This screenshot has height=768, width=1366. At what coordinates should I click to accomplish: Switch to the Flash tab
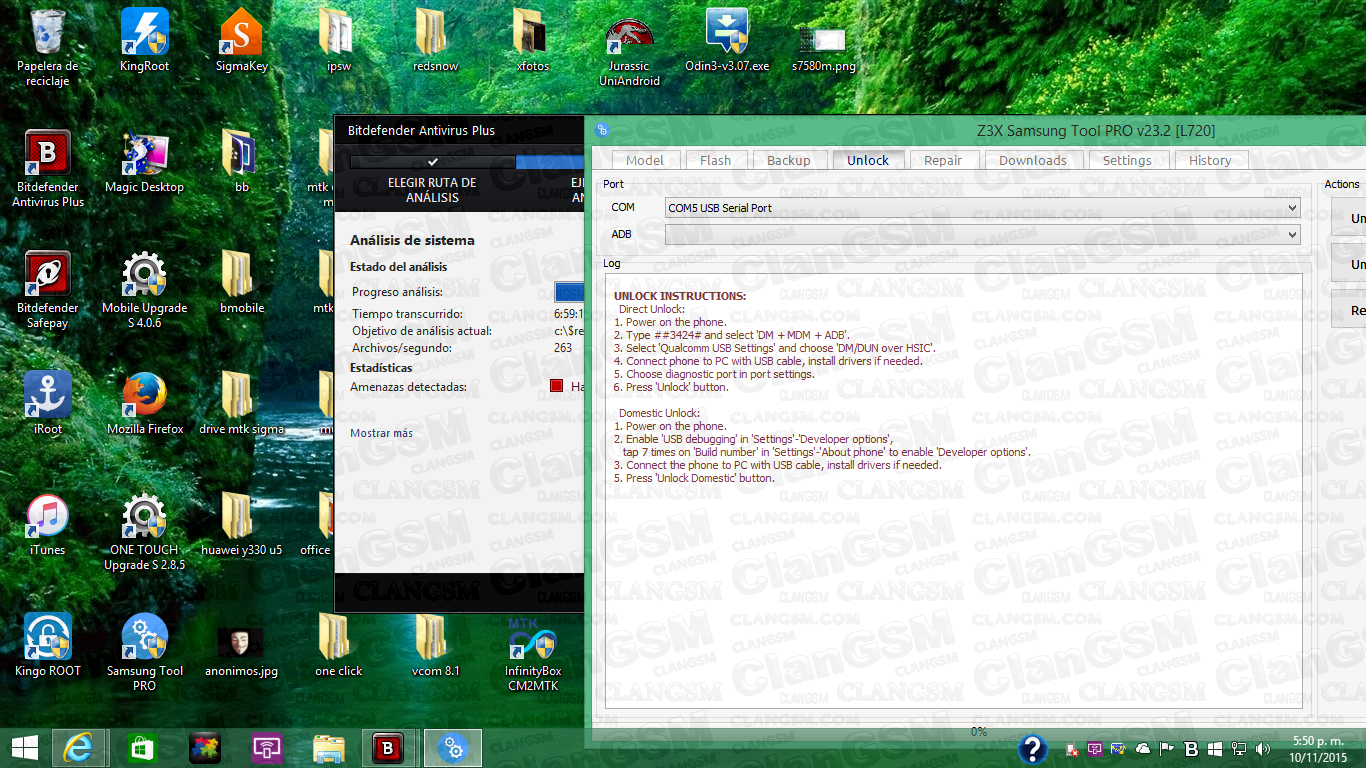[x=715, y=160]
